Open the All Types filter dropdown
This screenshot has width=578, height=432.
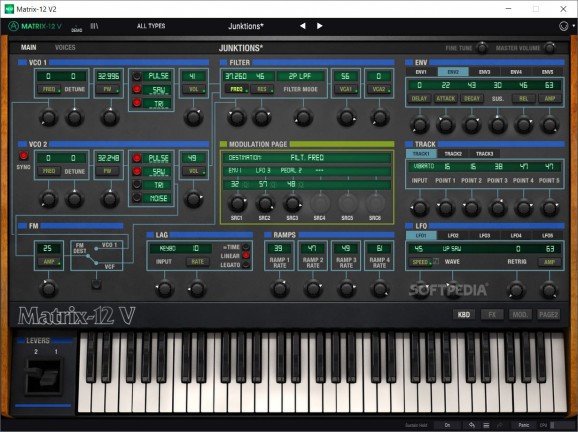pyautogui.click(x=151, y=26)
